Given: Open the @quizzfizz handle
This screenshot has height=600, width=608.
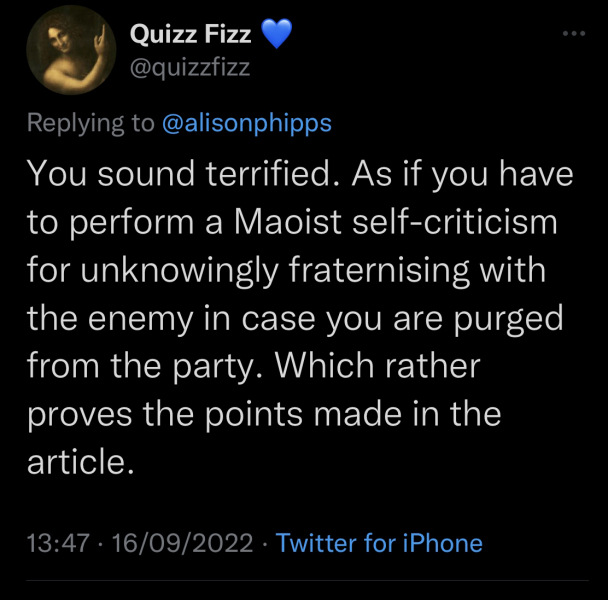Looking at the screenshot, I should coord(190,68).
